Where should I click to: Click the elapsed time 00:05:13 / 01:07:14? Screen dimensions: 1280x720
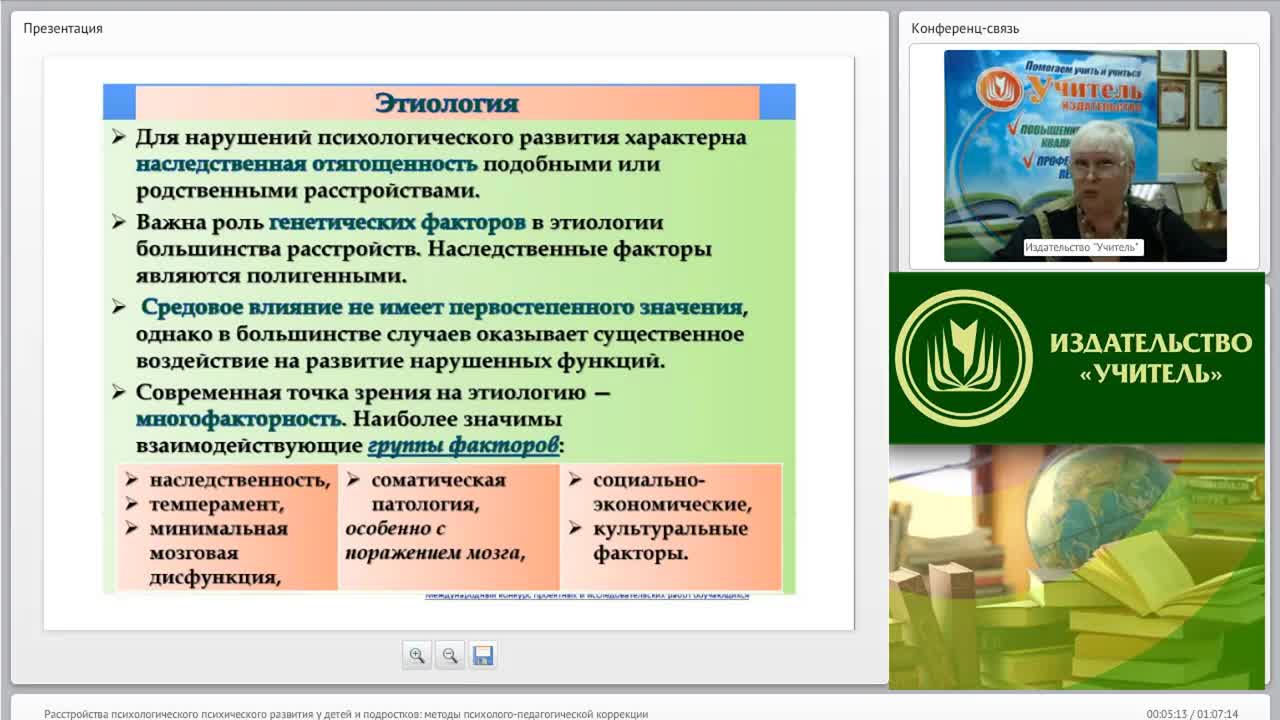pos(1192,714)
